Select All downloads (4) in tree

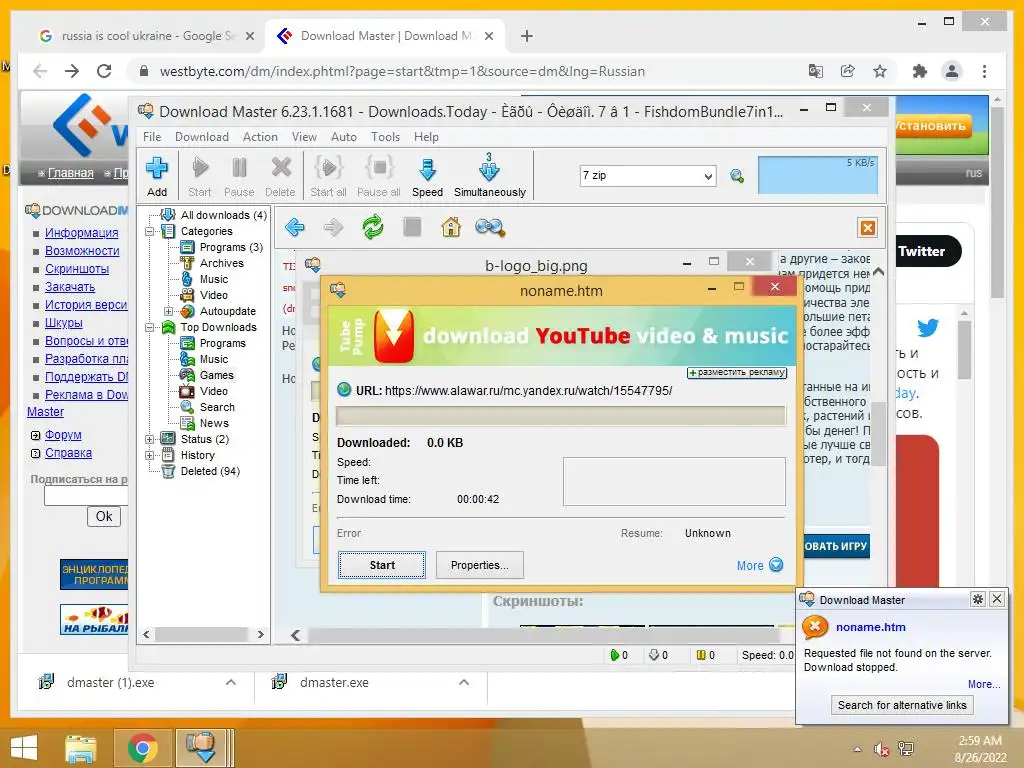coord(224,216)
